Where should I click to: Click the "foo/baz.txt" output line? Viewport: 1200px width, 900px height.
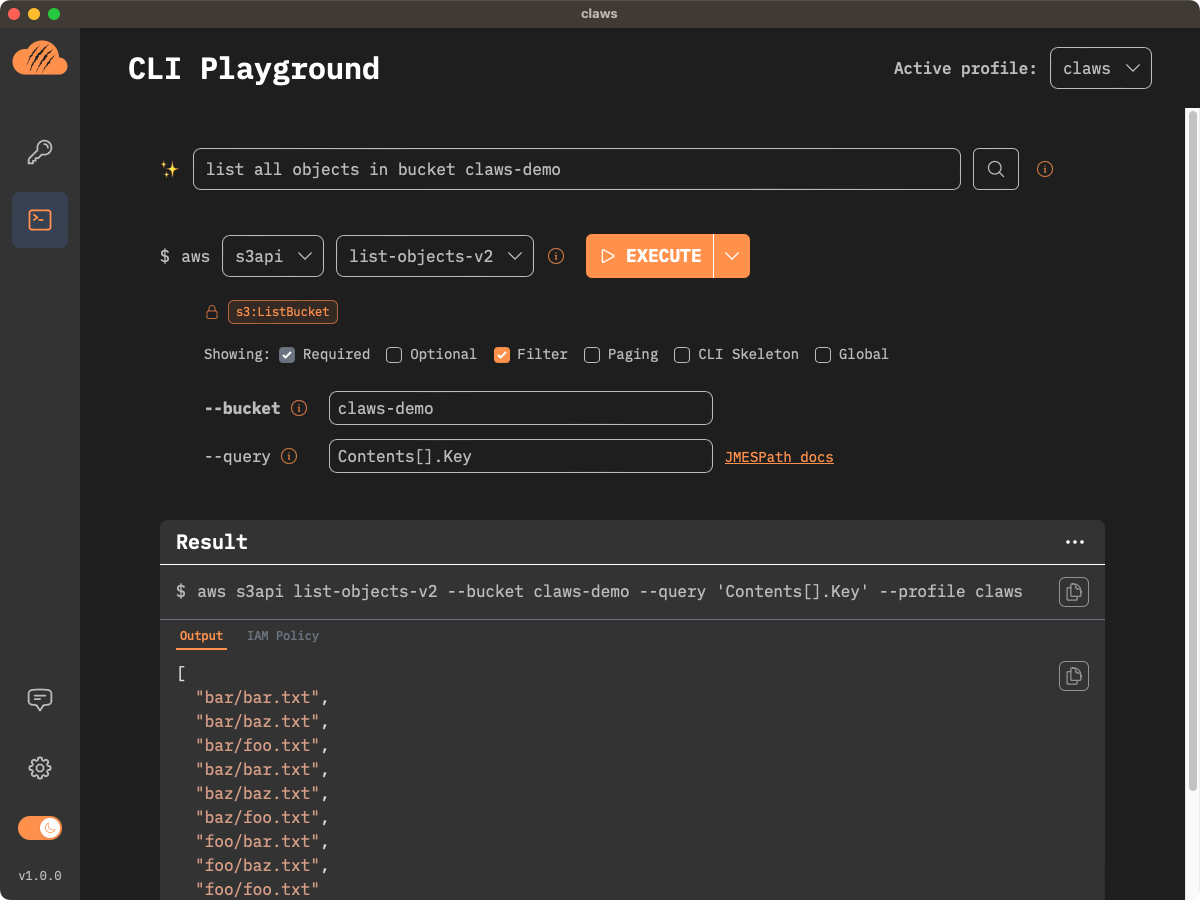[262, 865]
